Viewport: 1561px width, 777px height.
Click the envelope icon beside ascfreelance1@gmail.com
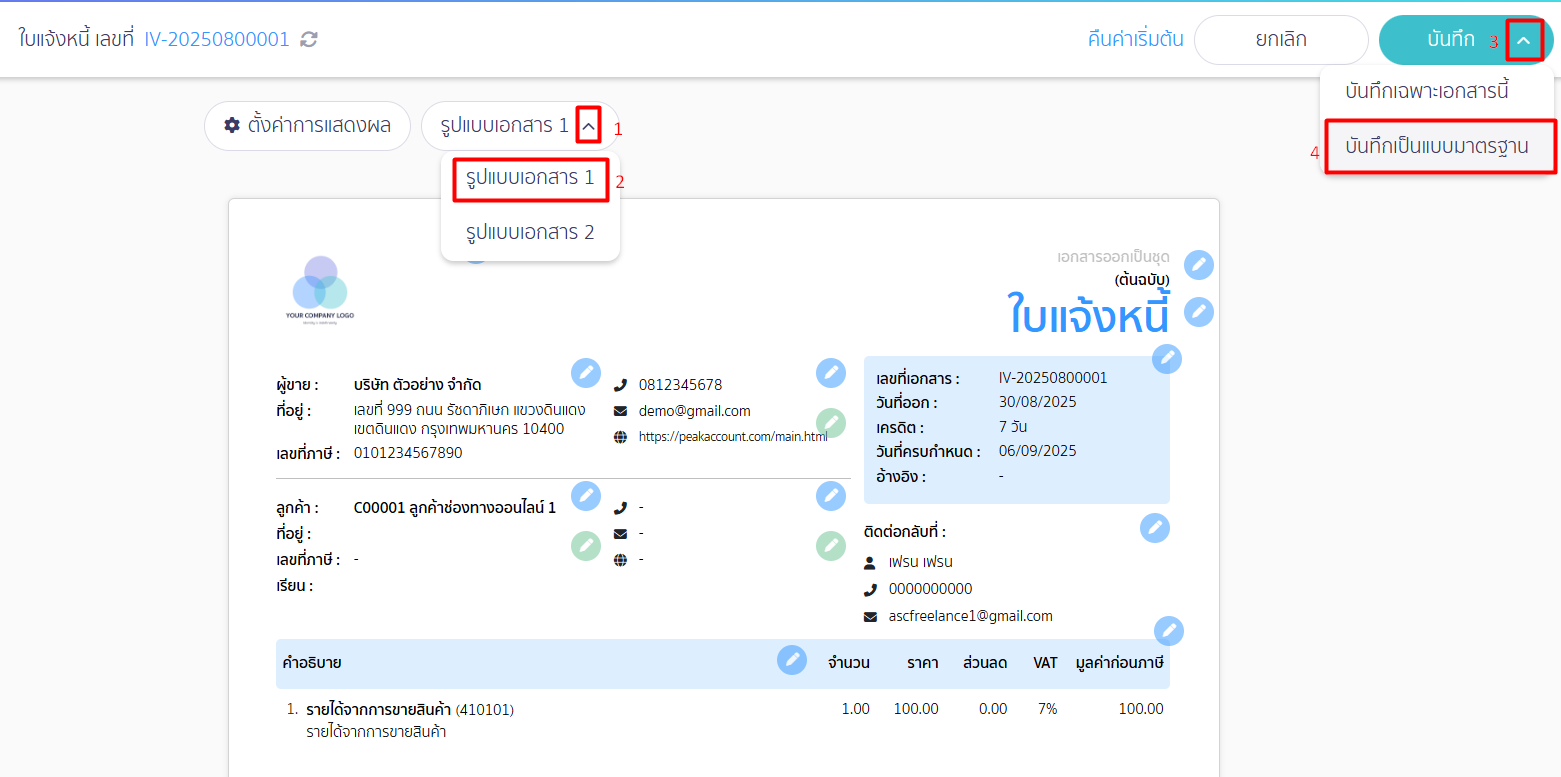point(870,616)
